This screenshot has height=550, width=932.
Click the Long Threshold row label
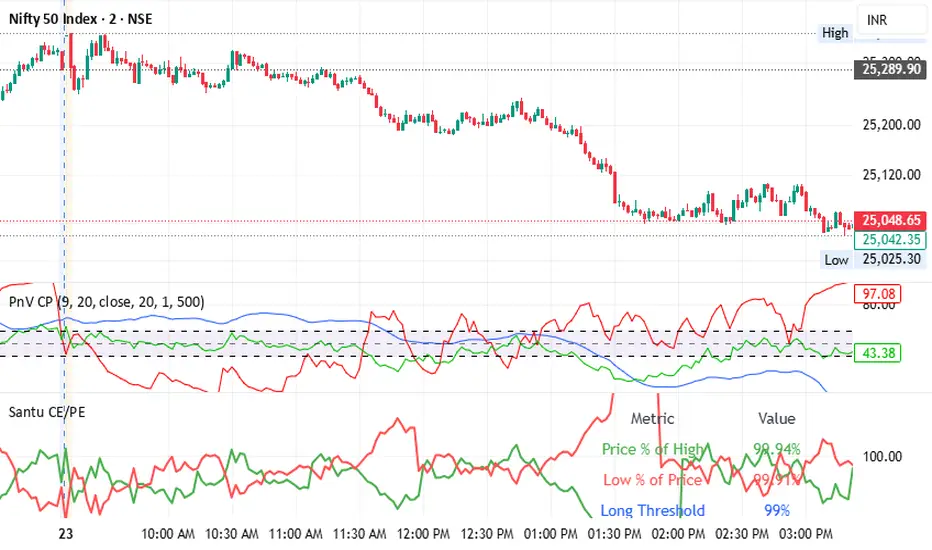tap(653, 510)
